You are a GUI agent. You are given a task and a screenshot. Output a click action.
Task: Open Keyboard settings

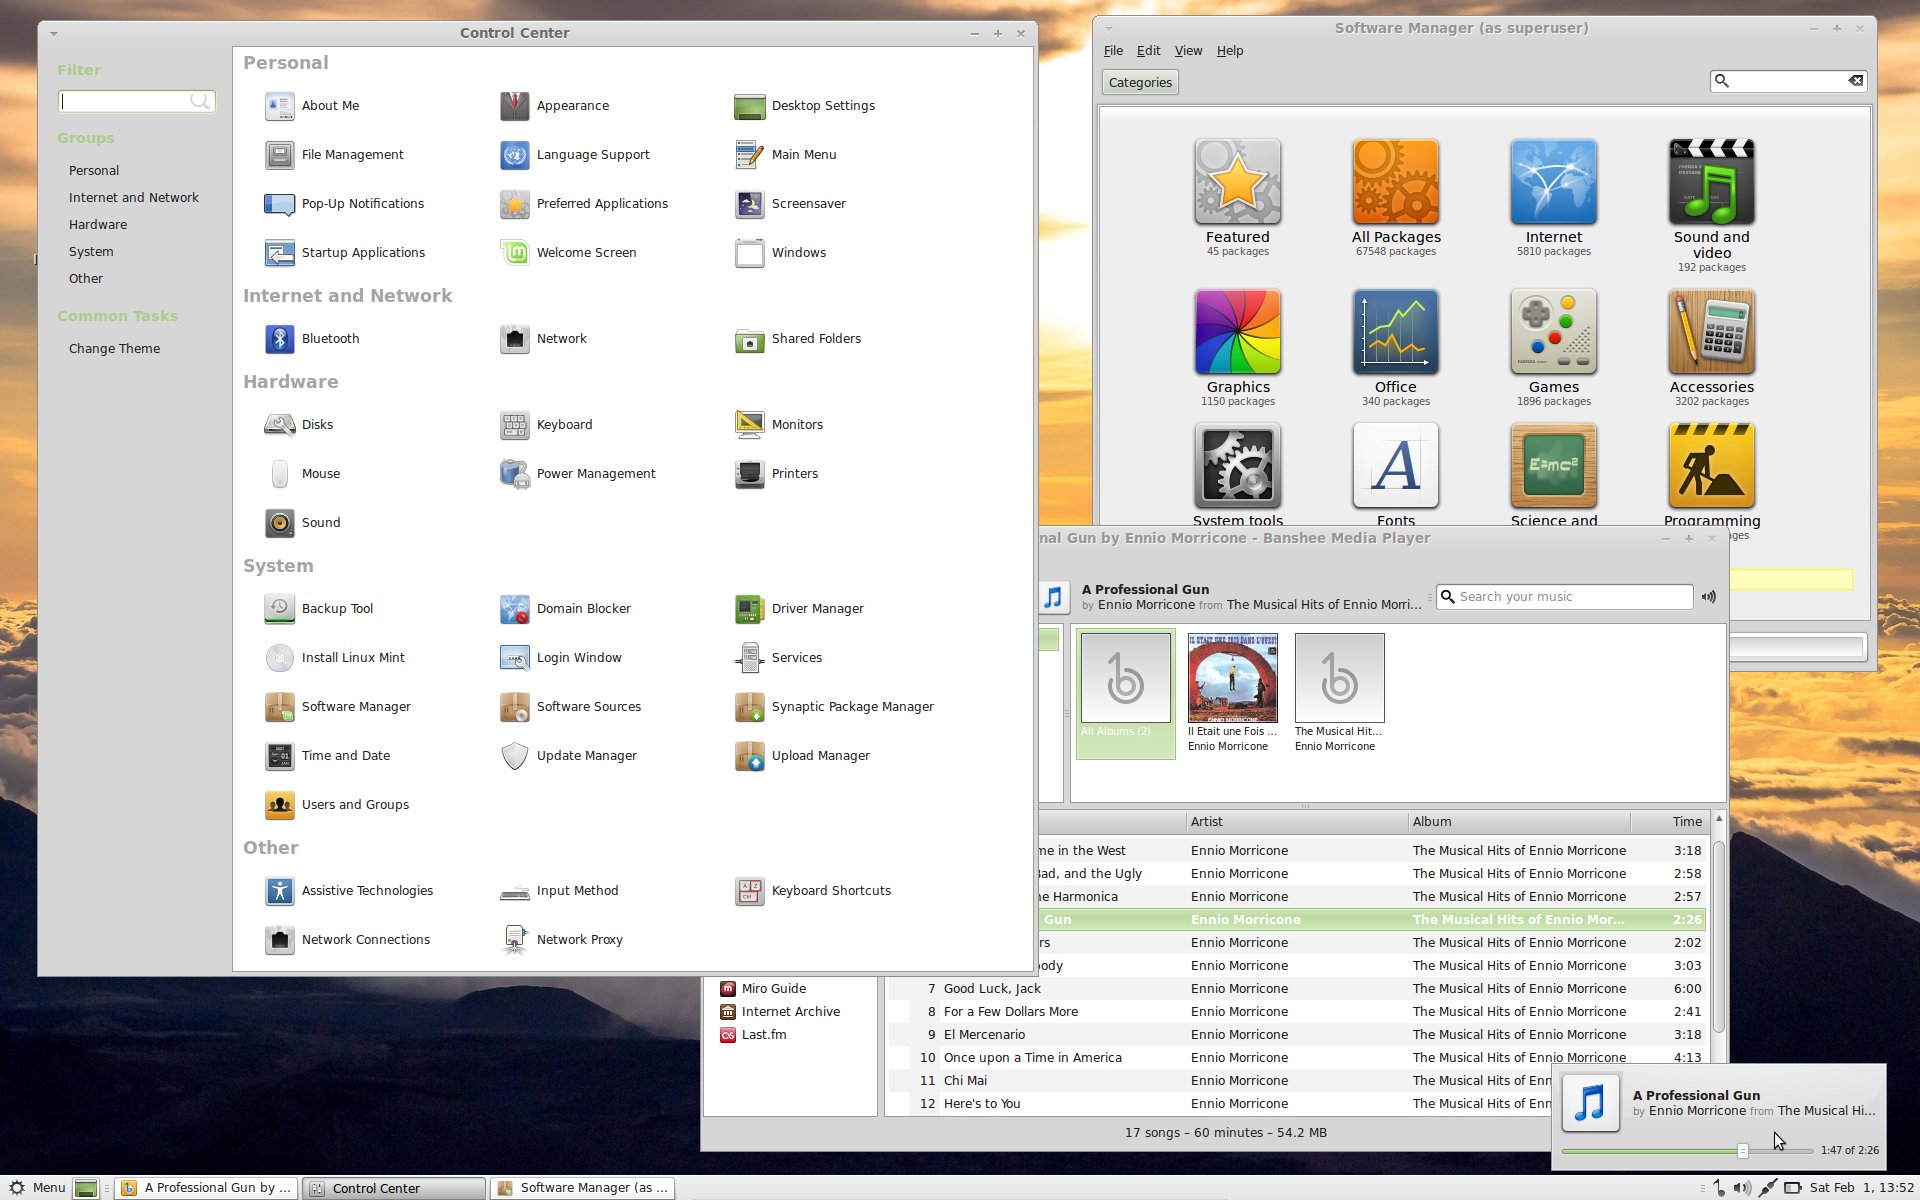(546, 424)
